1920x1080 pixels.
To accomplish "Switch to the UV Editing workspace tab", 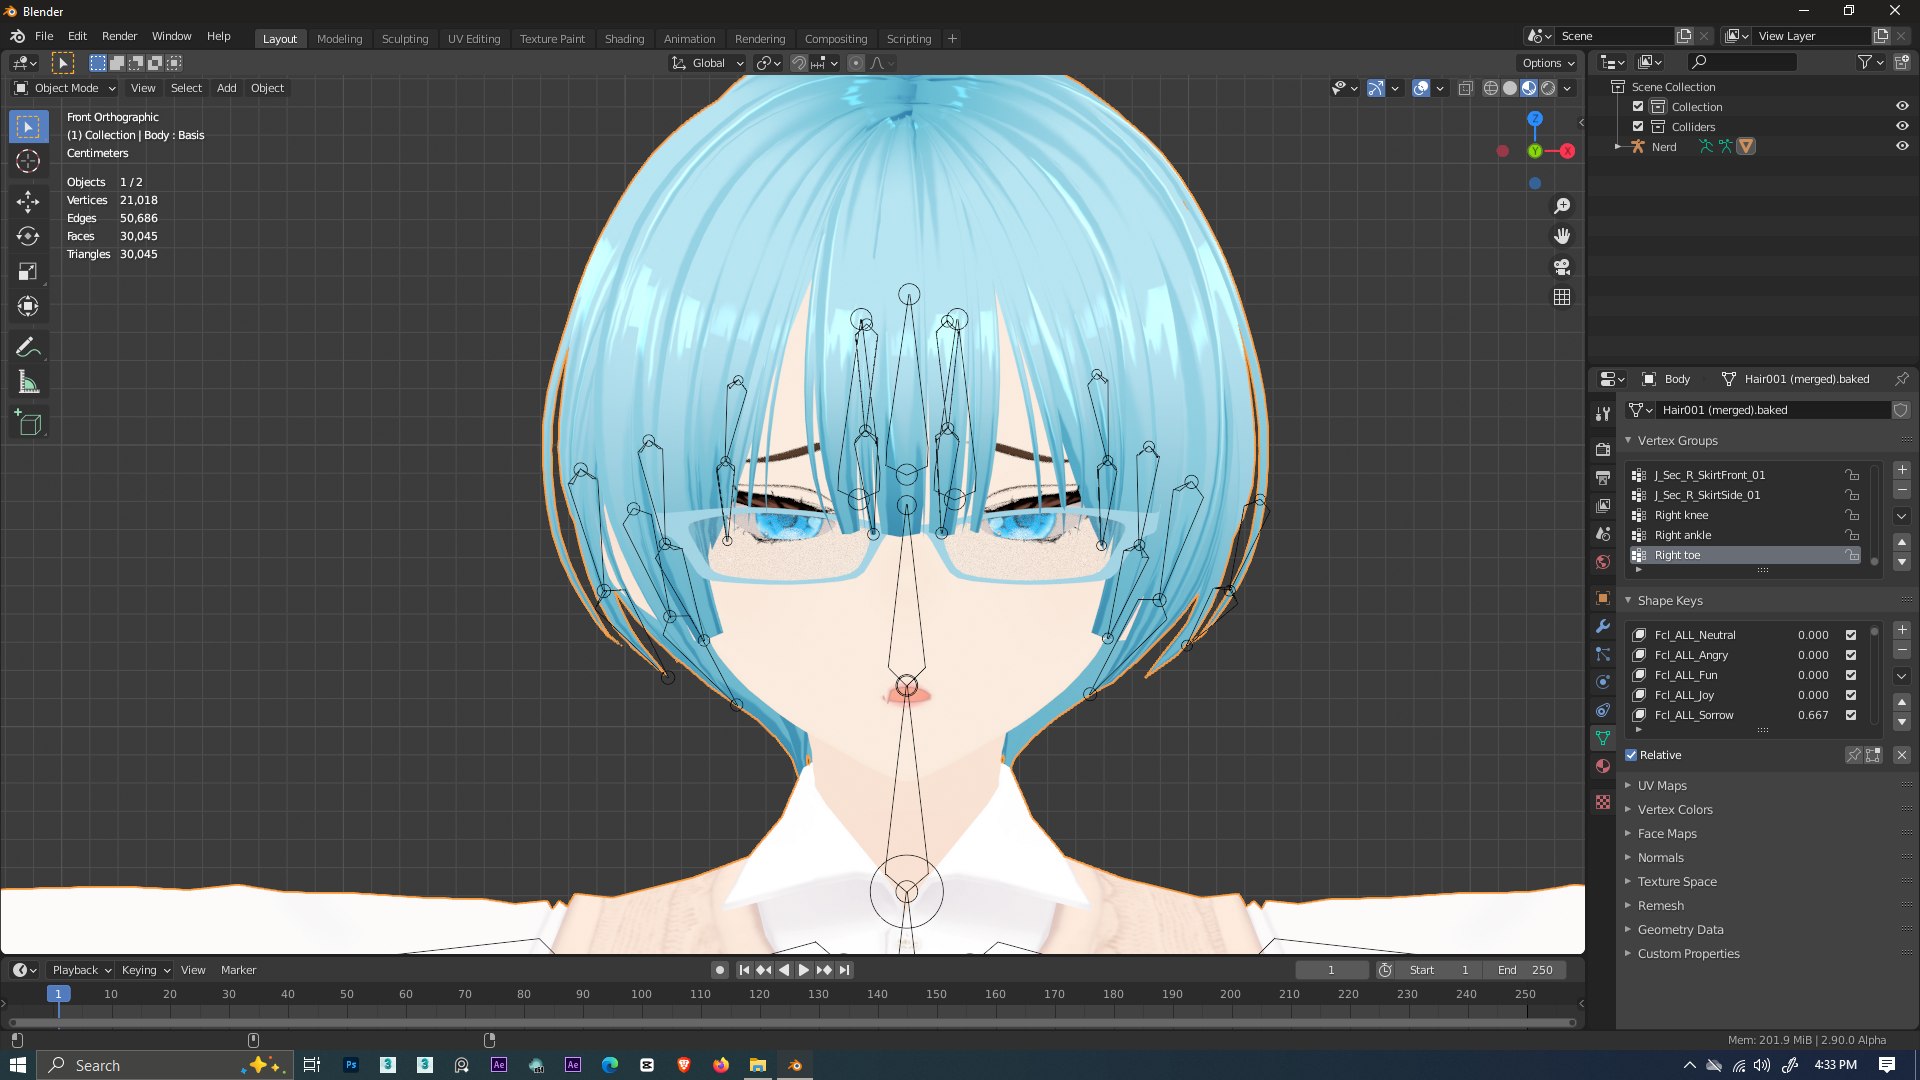I will tap(474, 39).
